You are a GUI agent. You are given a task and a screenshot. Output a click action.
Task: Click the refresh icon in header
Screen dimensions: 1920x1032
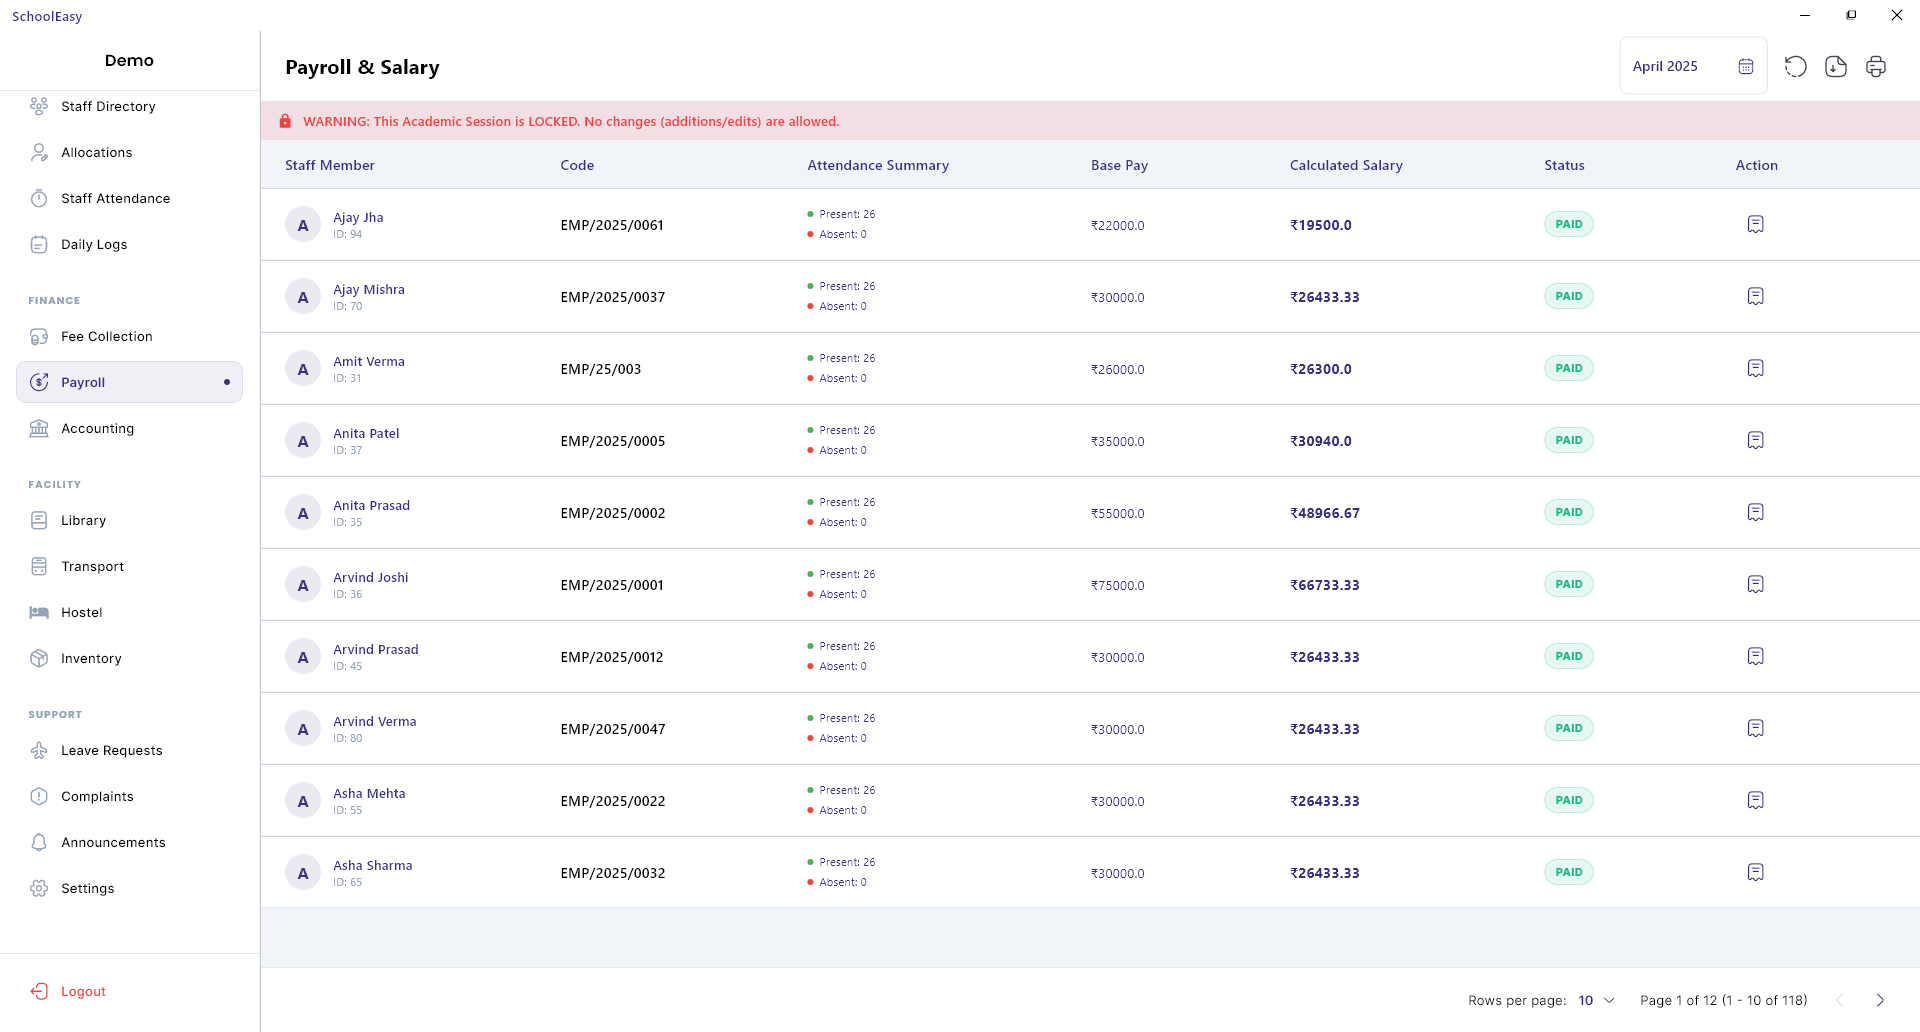(x=1796, y=66)
